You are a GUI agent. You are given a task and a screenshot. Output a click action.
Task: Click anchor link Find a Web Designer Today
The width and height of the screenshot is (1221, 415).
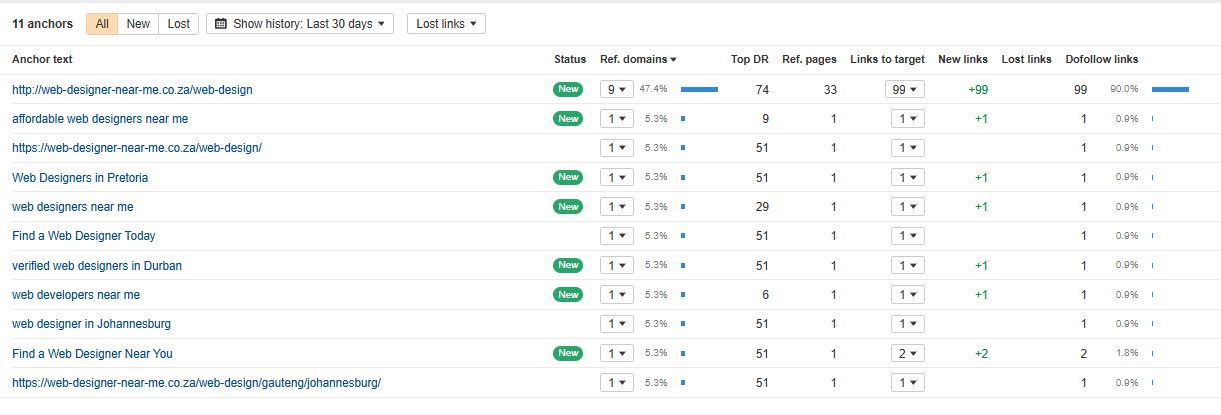[x=83, y=236]
